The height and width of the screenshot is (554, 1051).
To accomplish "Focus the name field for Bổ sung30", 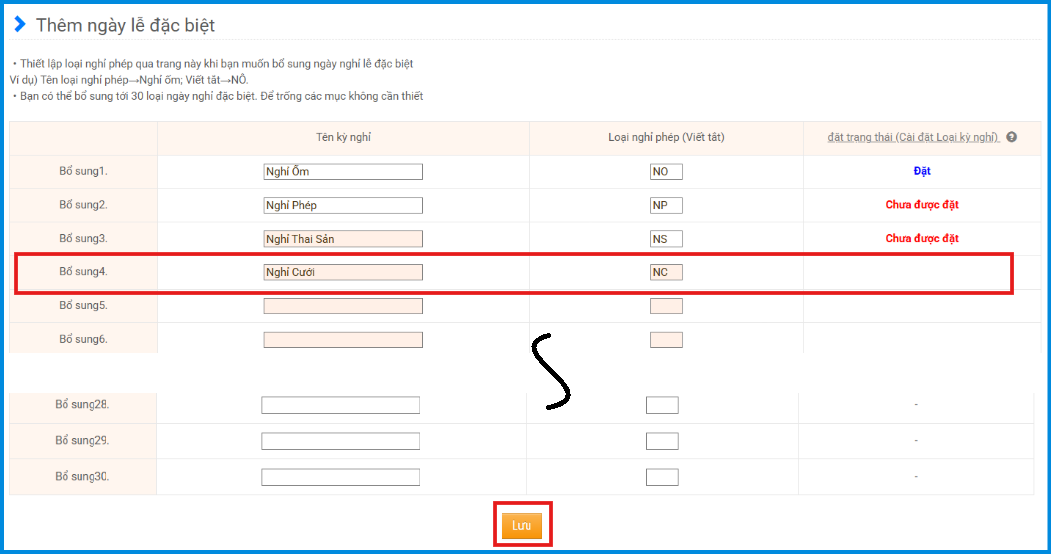I will [340, 477].
